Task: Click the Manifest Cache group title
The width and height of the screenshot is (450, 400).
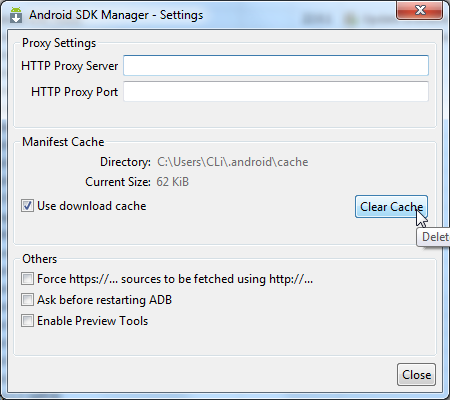Action: [63, 142]
